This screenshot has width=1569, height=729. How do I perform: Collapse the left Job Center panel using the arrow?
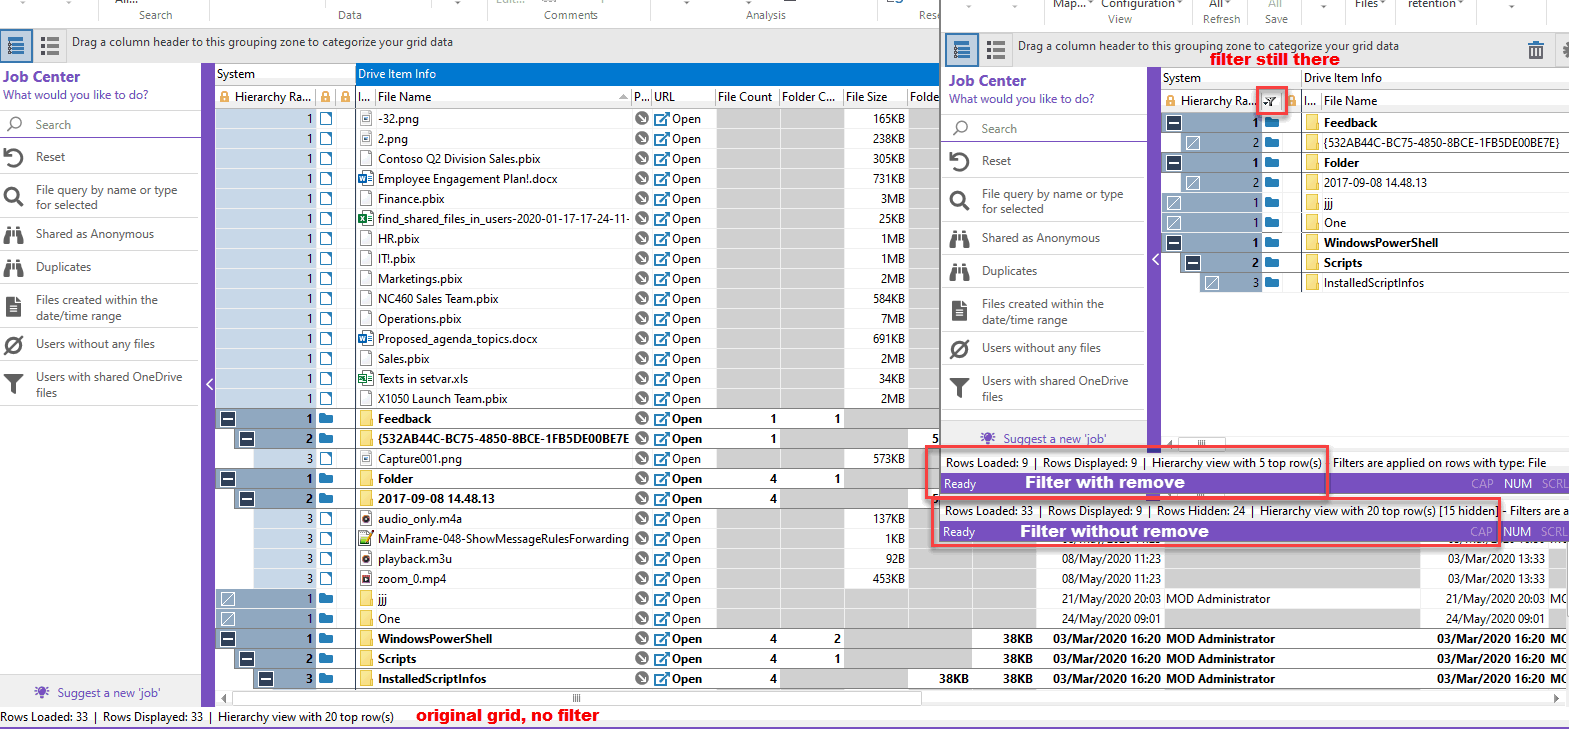coord(209,384)
